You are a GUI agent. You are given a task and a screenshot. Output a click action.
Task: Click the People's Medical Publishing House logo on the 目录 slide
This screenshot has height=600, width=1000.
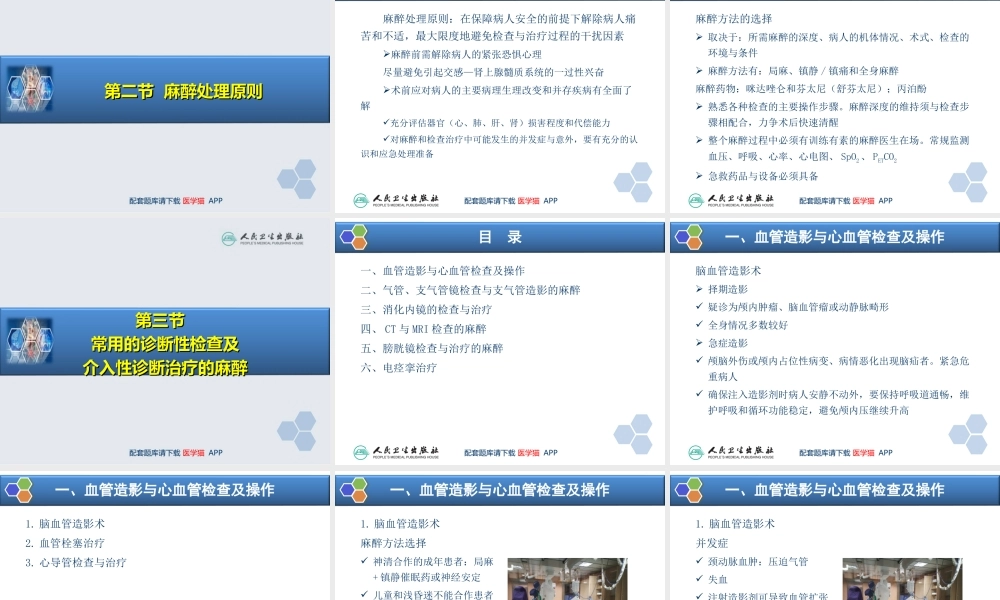(x=405, y=452)
